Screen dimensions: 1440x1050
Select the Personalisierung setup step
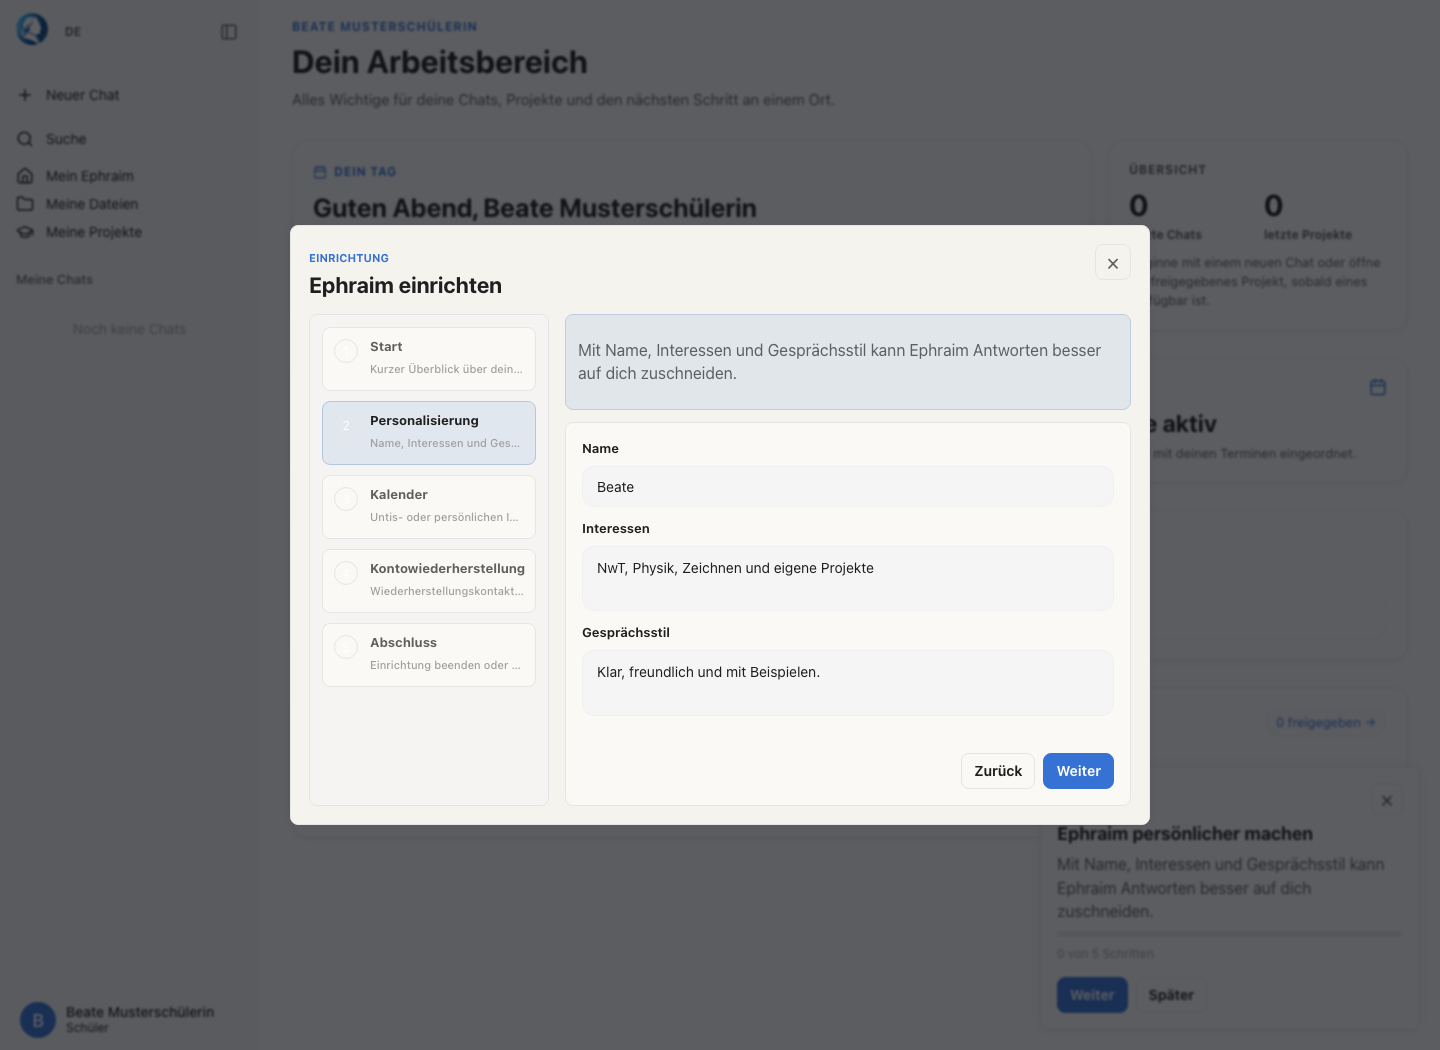429,433
